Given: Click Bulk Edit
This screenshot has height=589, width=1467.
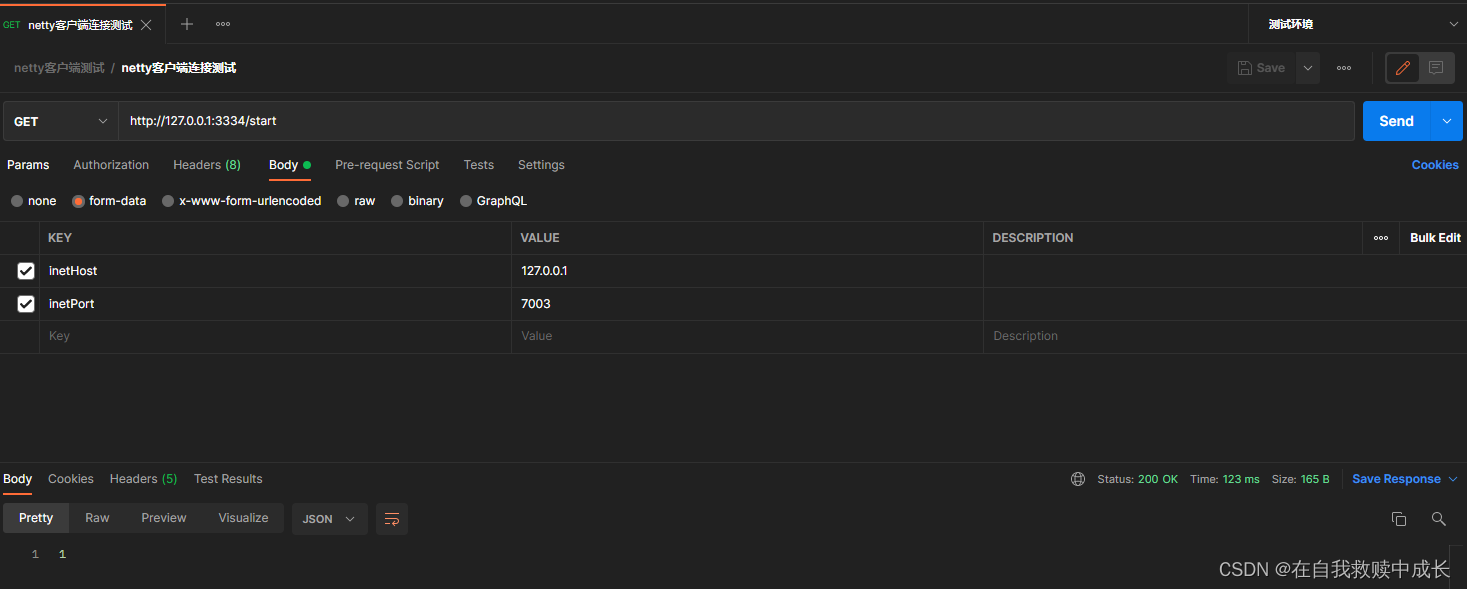Looking at the screenshot, I should [1435, 238].
